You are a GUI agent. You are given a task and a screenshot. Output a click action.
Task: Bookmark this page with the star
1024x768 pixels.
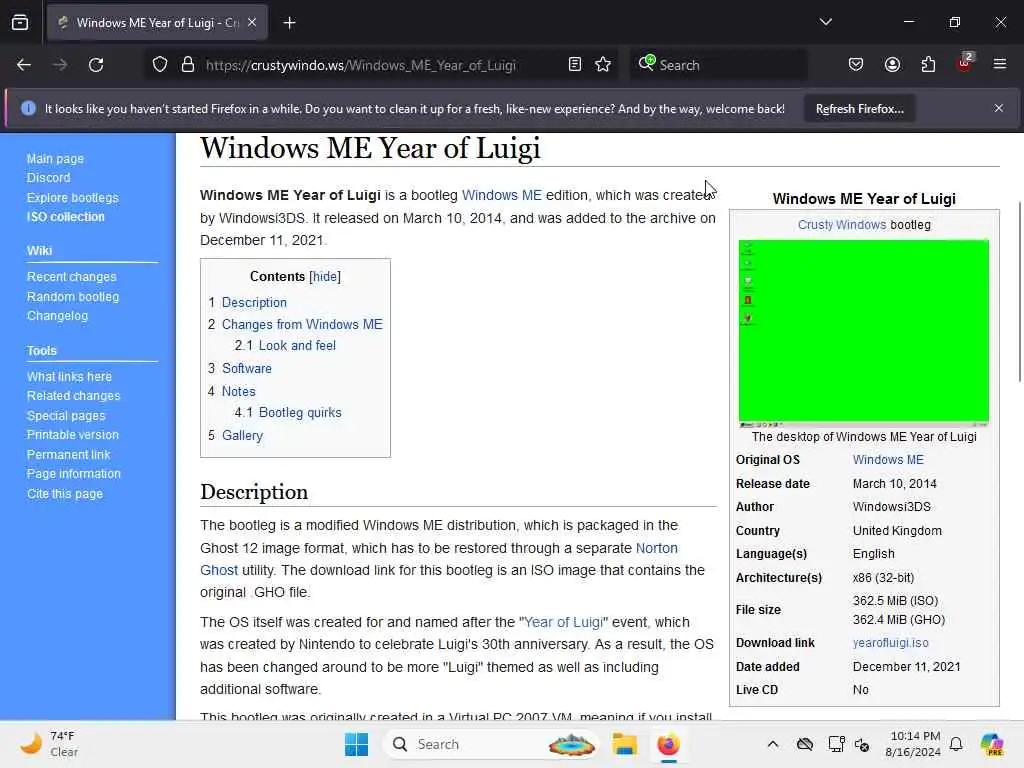click(x=603, y=64)
